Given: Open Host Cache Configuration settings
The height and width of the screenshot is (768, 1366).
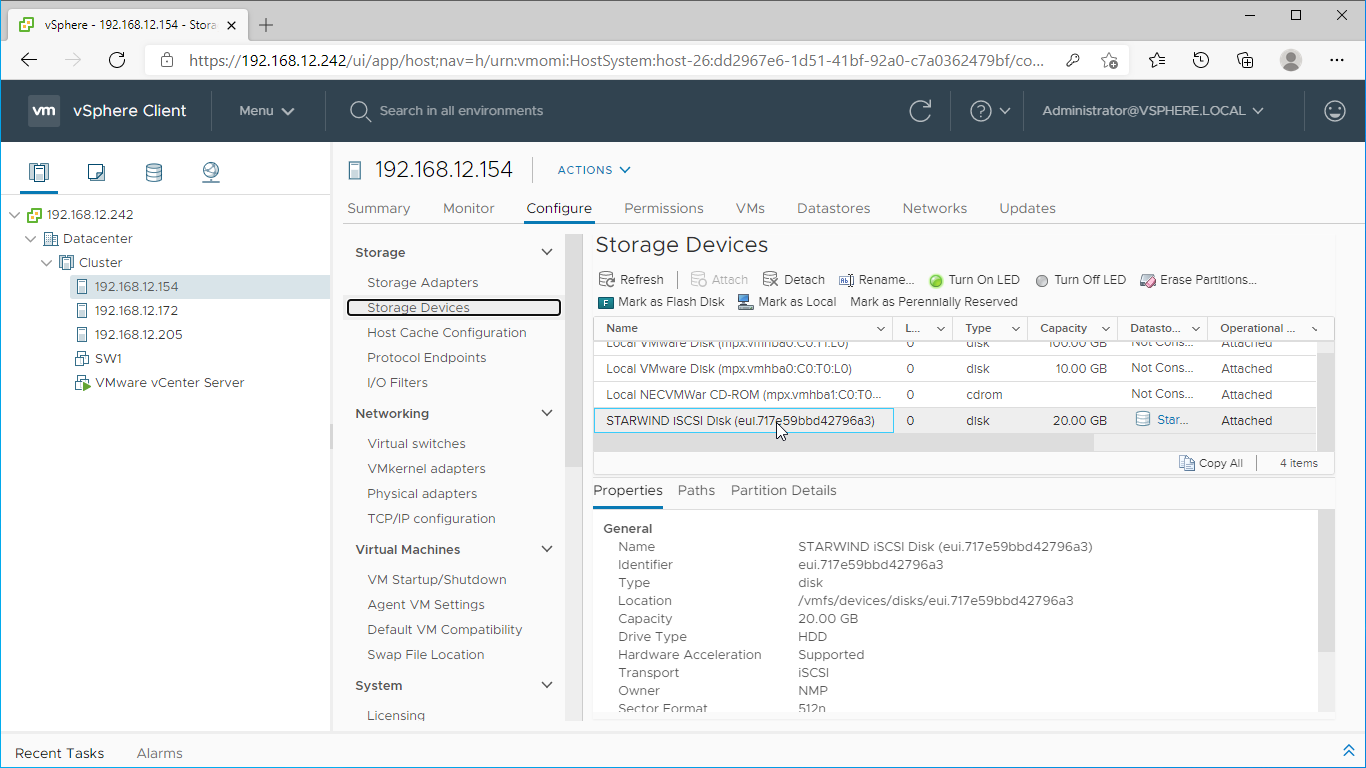Looking at the screenshot, I should pyautogui.click(x=447, y=333).
